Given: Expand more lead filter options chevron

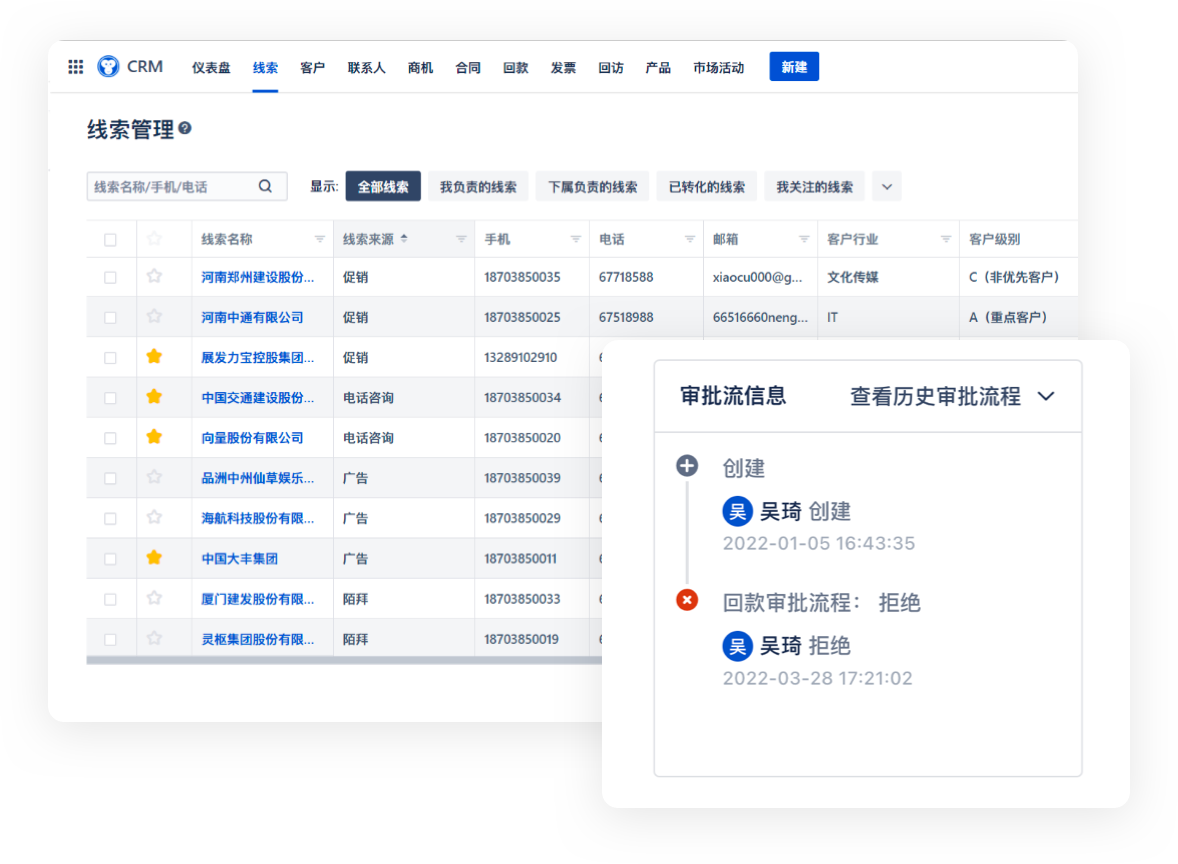Looking at the screenshot, I should [x=886, y=186].
